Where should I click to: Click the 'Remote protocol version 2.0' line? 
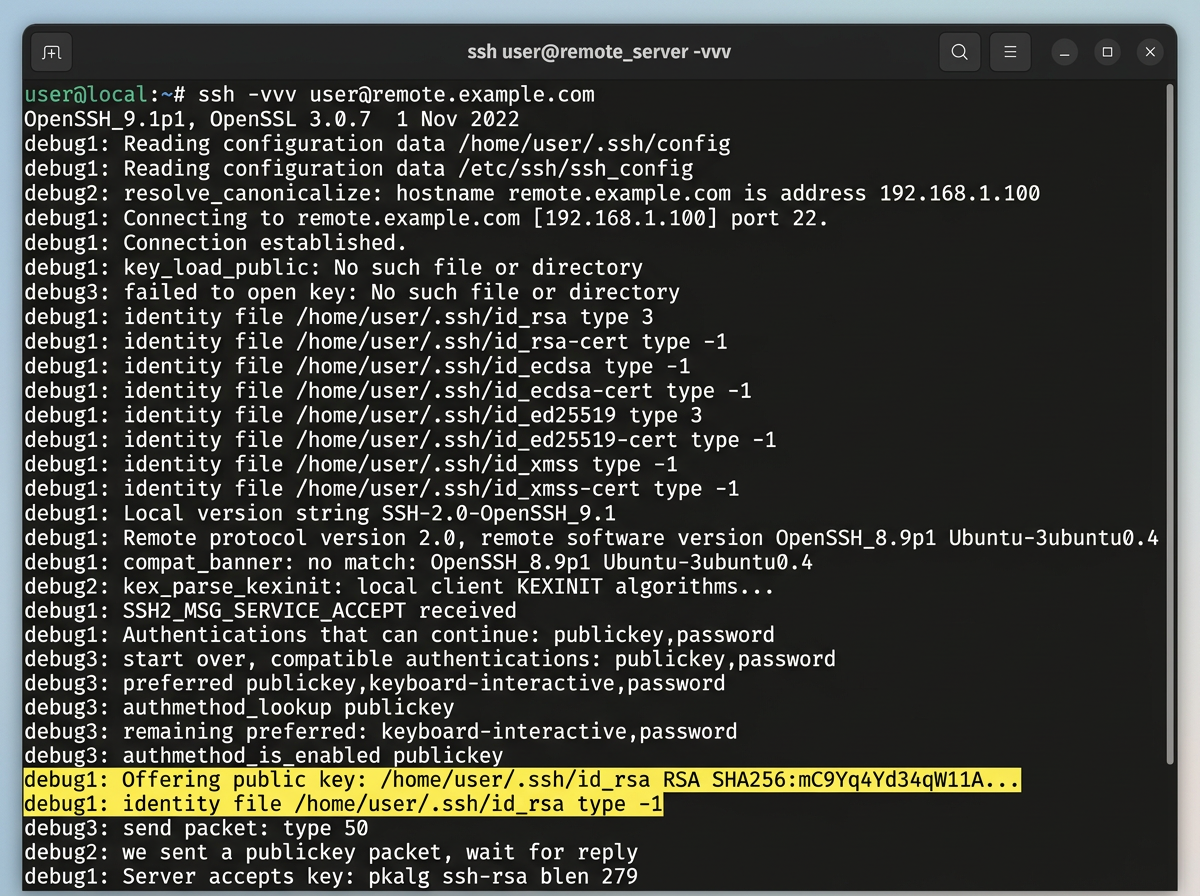591,538
